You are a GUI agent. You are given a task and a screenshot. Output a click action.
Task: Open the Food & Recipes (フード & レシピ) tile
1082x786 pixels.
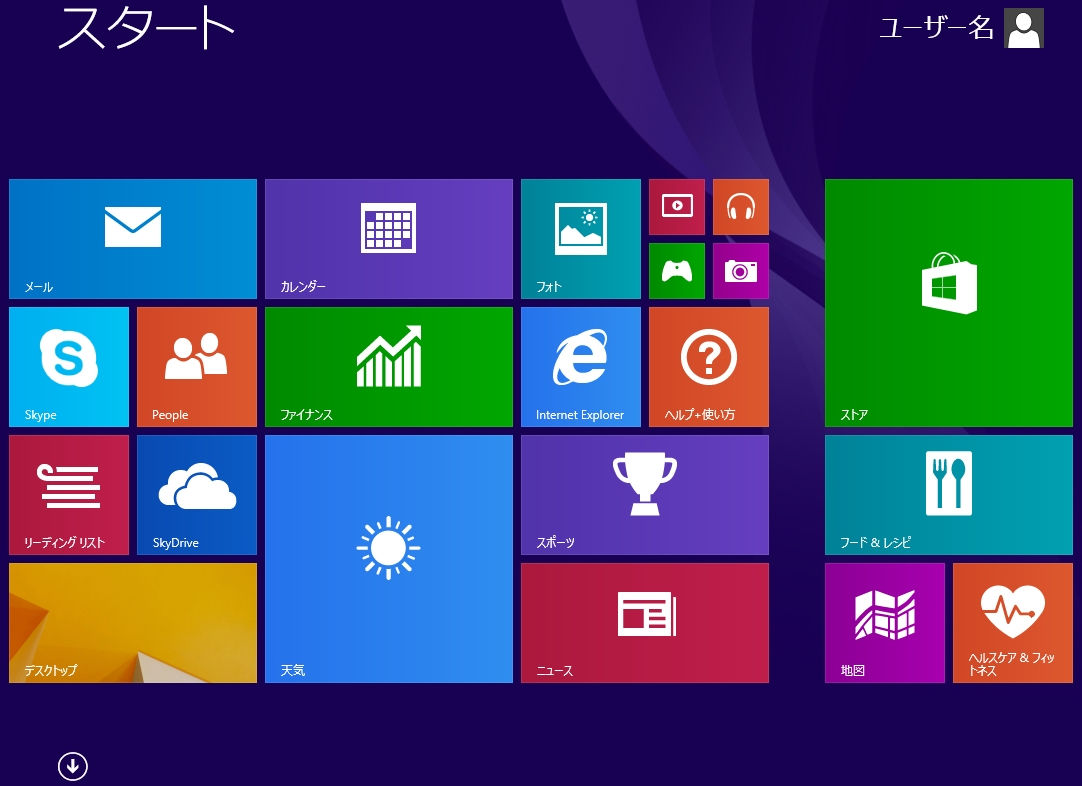pyautogui.click(x=949, y=495)
